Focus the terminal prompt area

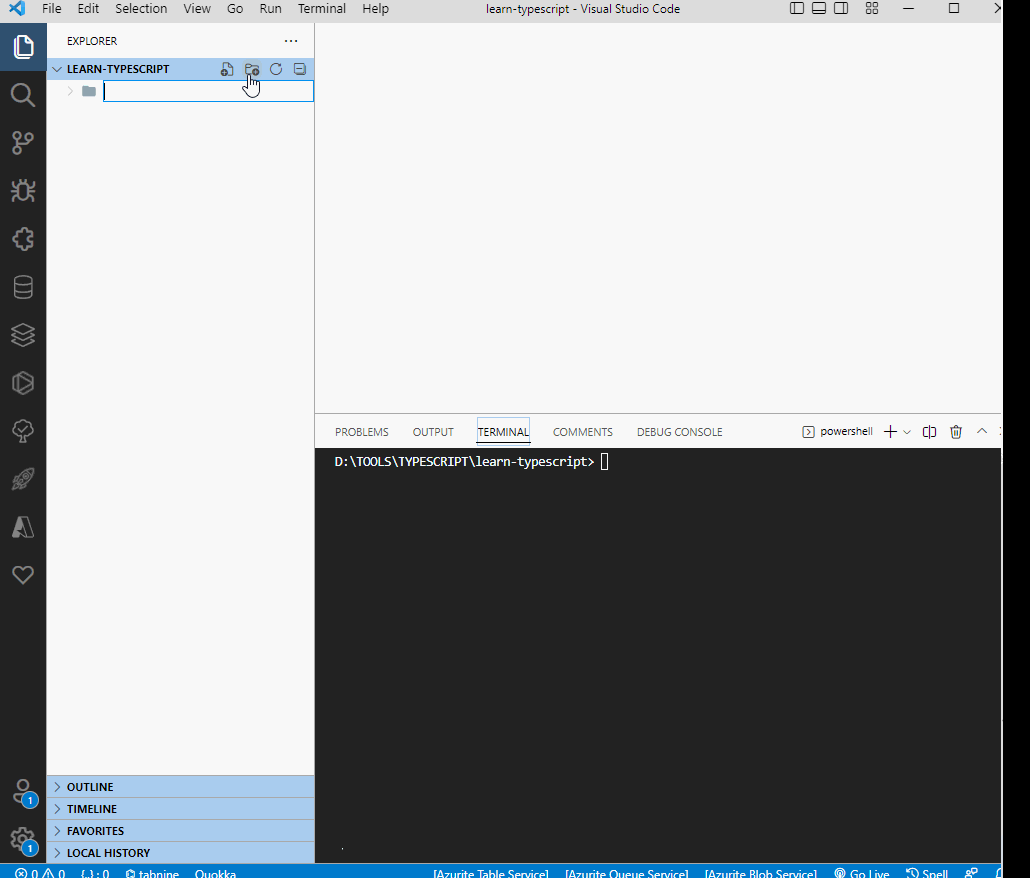point(658,655)
